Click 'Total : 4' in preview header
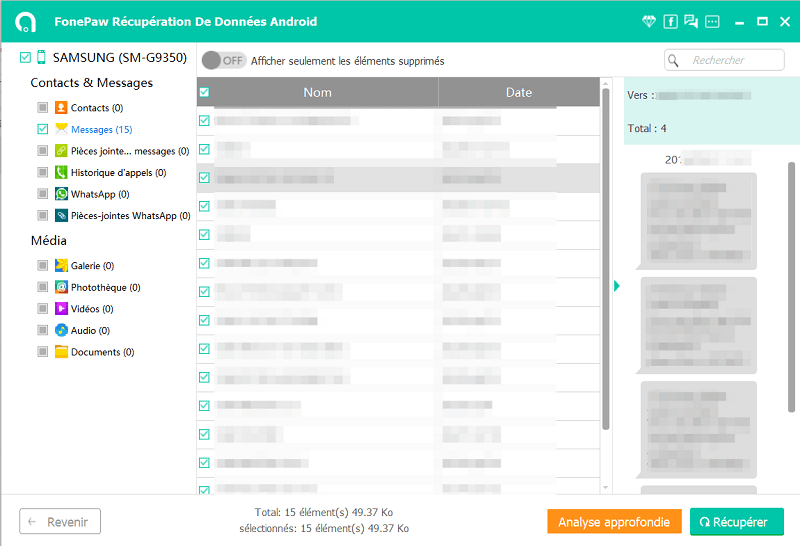Image resolution: width=800 pixels, height=546 pixels. (x=647, y=128)
